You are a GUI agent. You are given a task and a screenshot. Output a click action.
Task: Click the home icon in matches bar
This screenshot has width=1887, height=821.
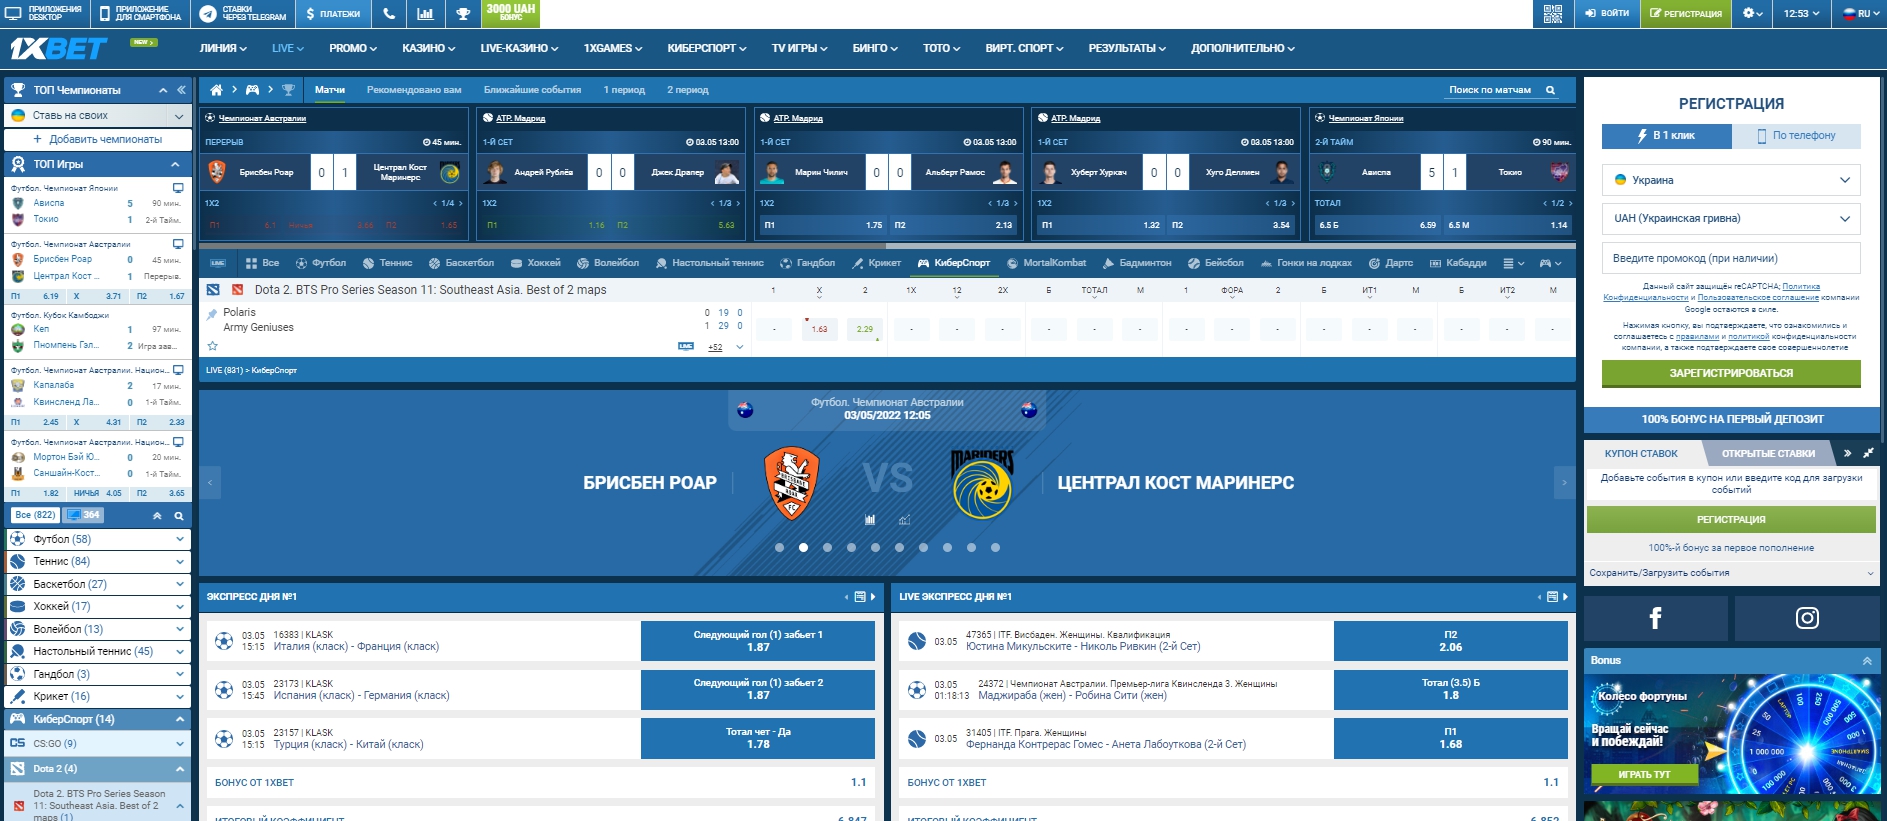pyautogui.click(x=216, y=90)
